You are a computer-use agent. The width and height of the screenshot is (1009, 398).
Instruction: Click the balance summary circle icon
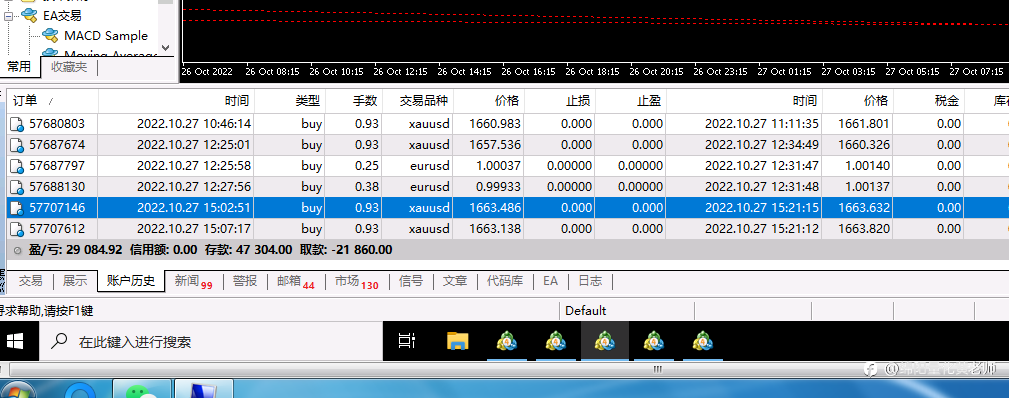pyautogui.click(x=17, y=251)
